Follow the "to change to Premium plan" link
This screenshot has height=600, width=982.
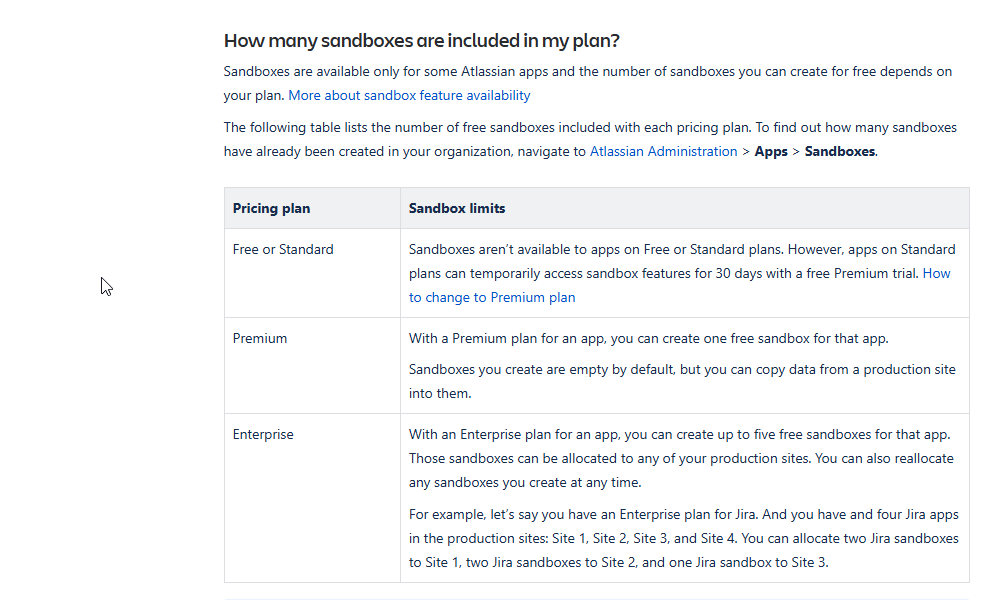(x=492, y=298)
